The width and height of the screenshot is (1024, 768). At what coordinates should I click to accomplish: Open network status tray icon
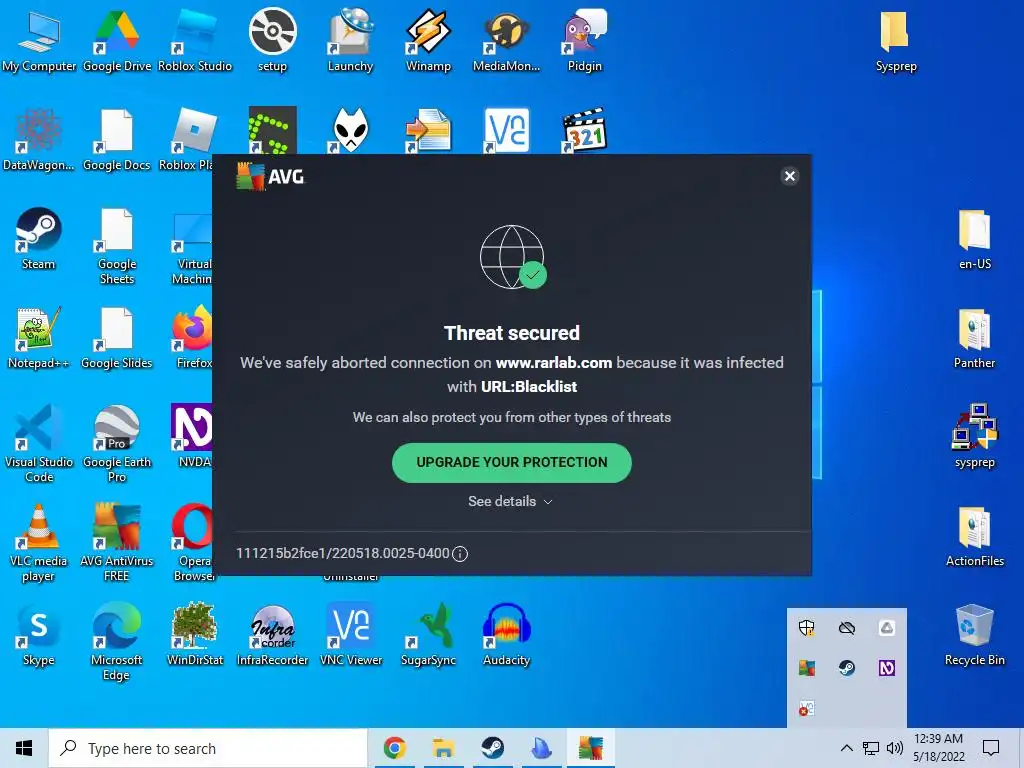(x=871, y=748)
